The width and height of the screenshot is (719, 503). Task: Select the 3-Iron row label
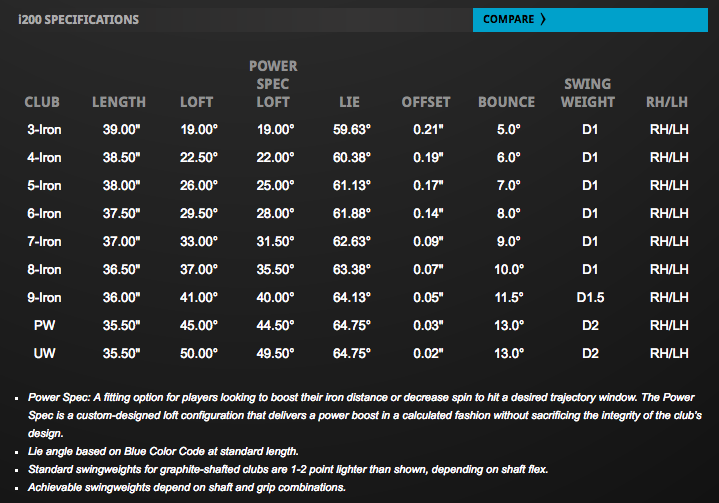[x=44, y=130]
